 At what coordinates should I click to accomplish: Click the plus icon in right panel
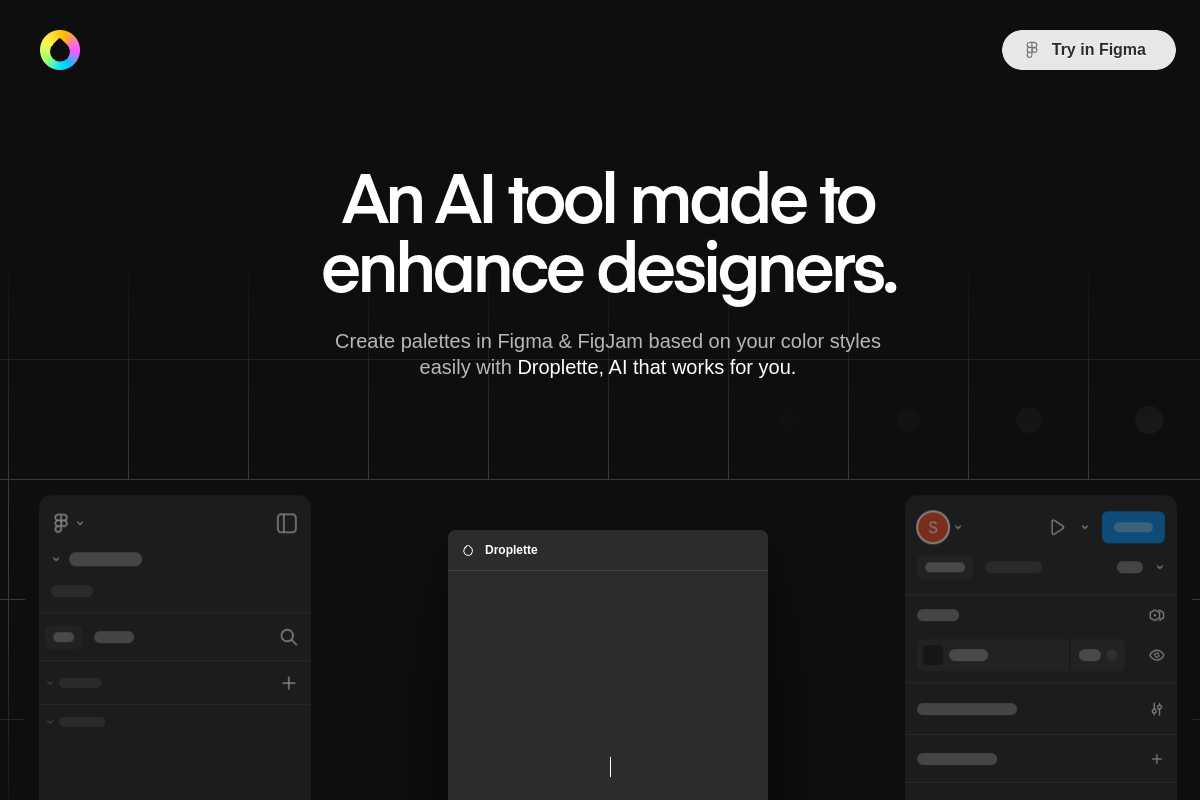[x=1157, y=759]
